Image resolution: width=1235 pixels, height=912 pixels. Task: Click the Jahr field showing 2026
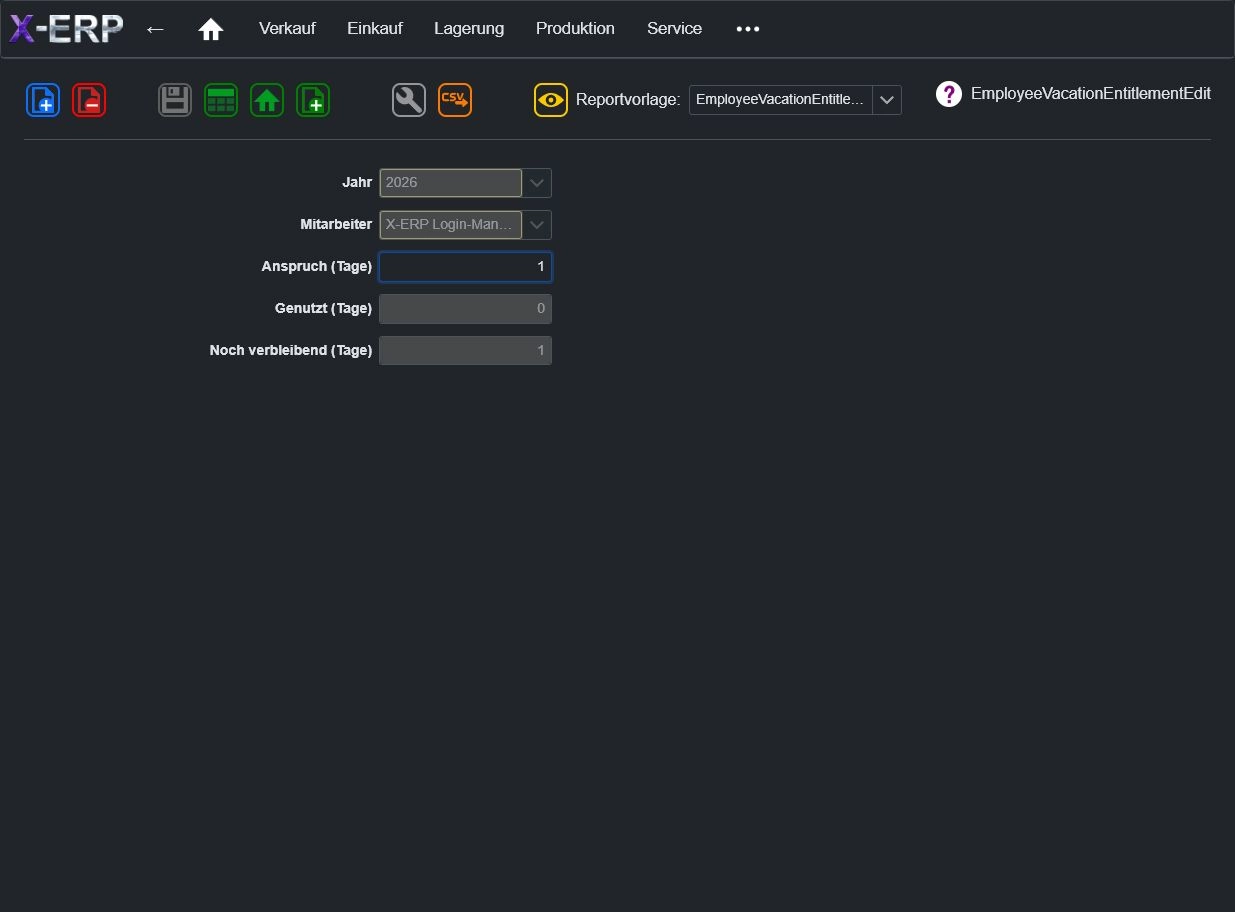[451, 183]
